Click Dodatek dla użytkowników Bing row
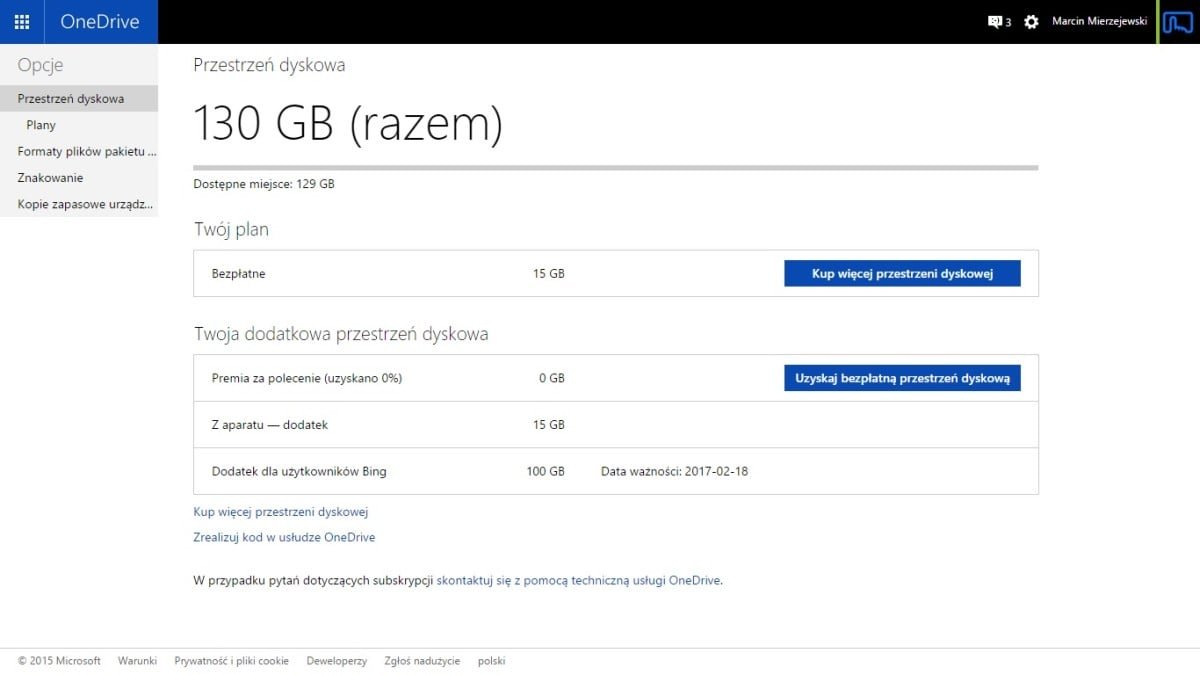 coord(616,471)
